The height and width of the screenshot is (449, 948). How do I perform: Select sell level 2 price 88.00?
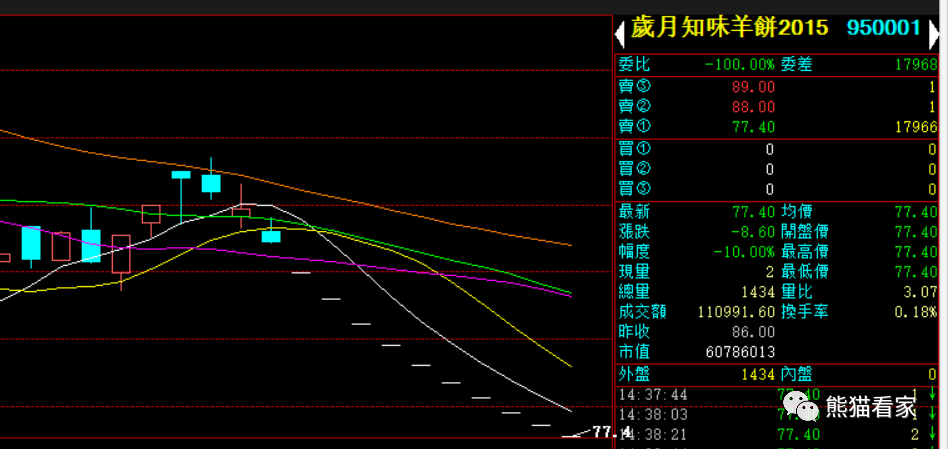tap(753, 107)
